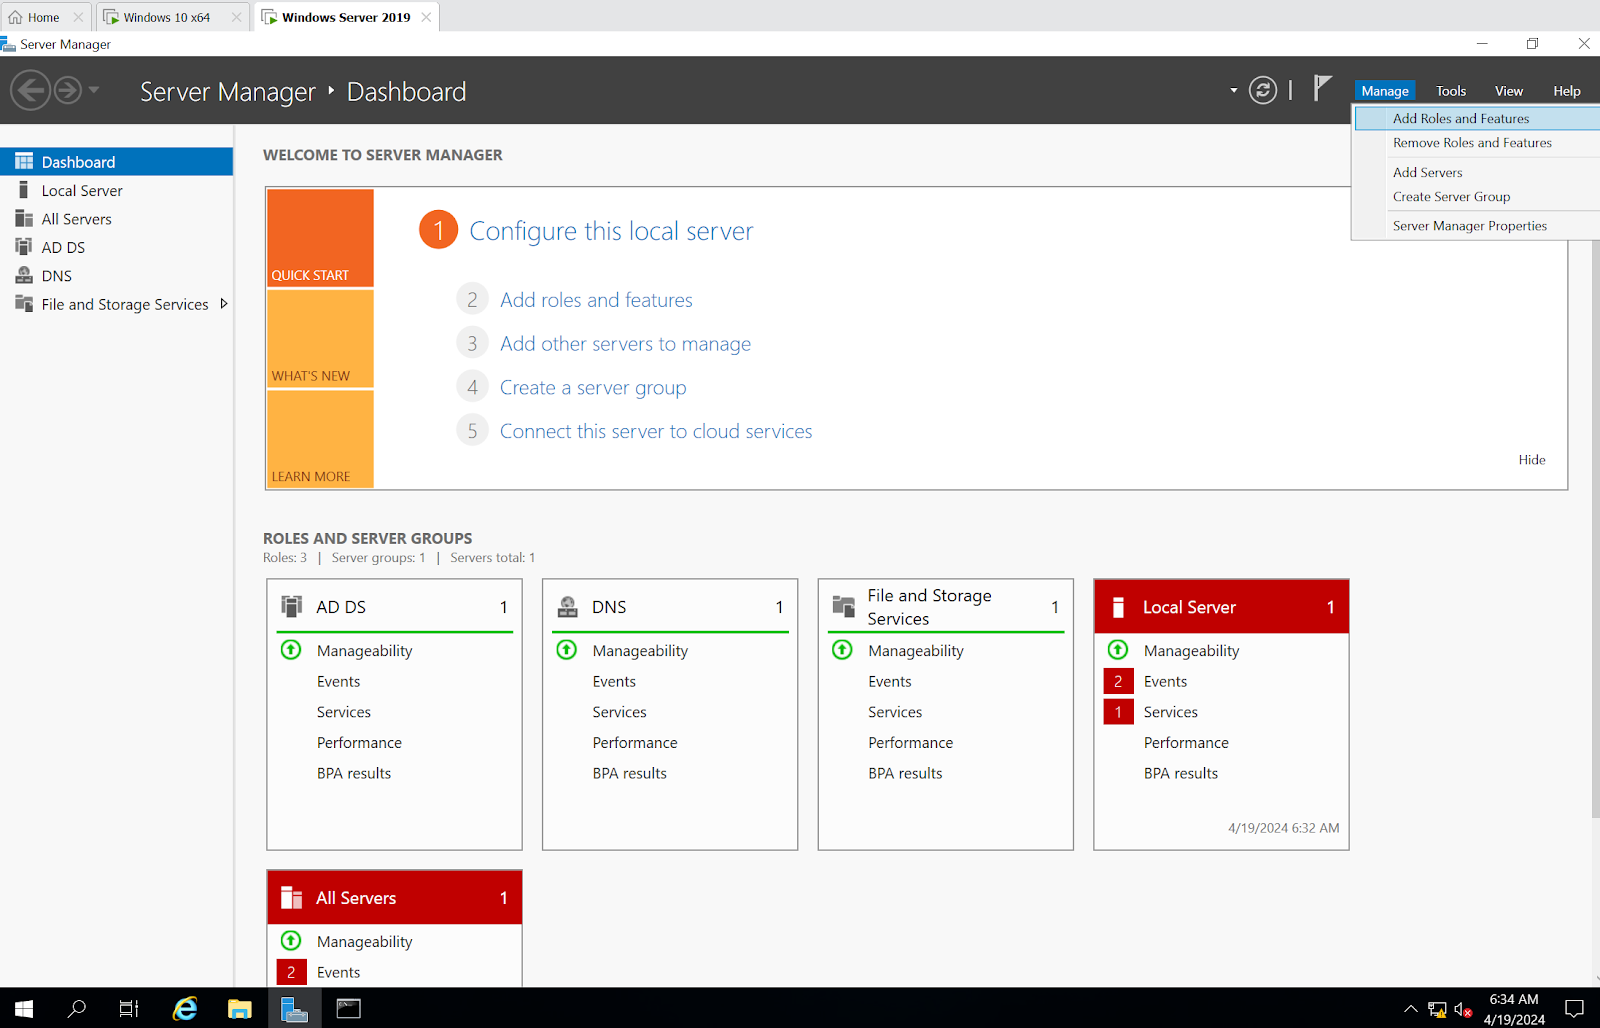
Task: Select AD DS in the sidebar
Action: click(x=116, y=247)
